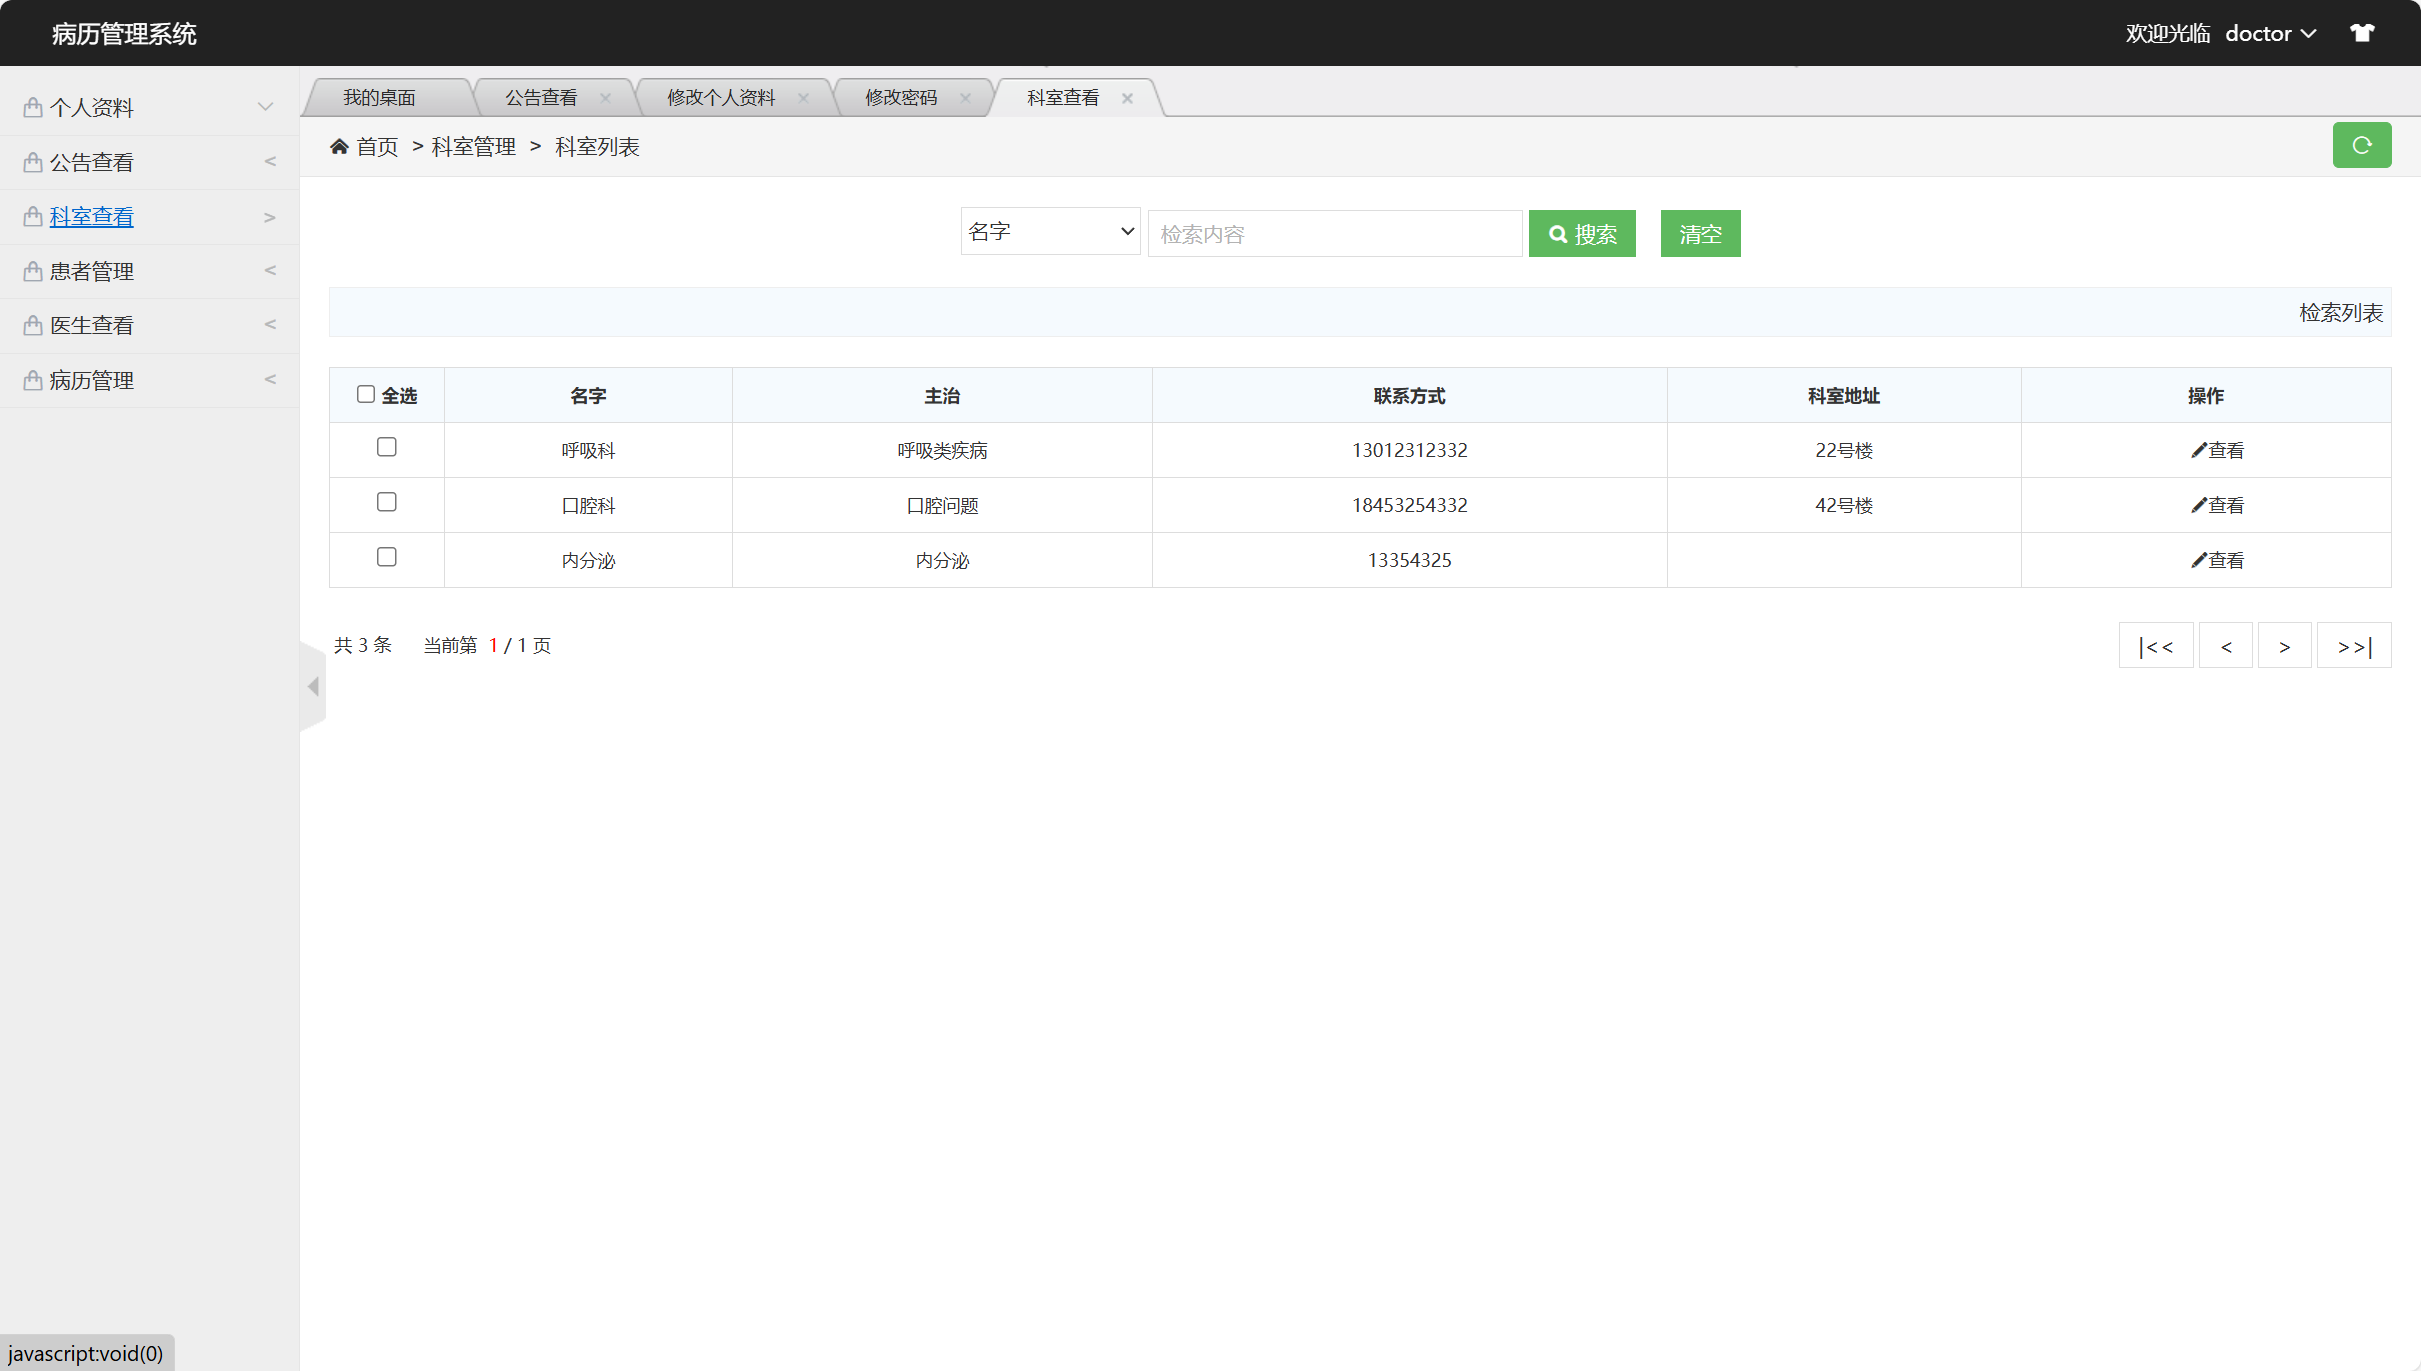Click the 清空 clear button

(1700, 234)
